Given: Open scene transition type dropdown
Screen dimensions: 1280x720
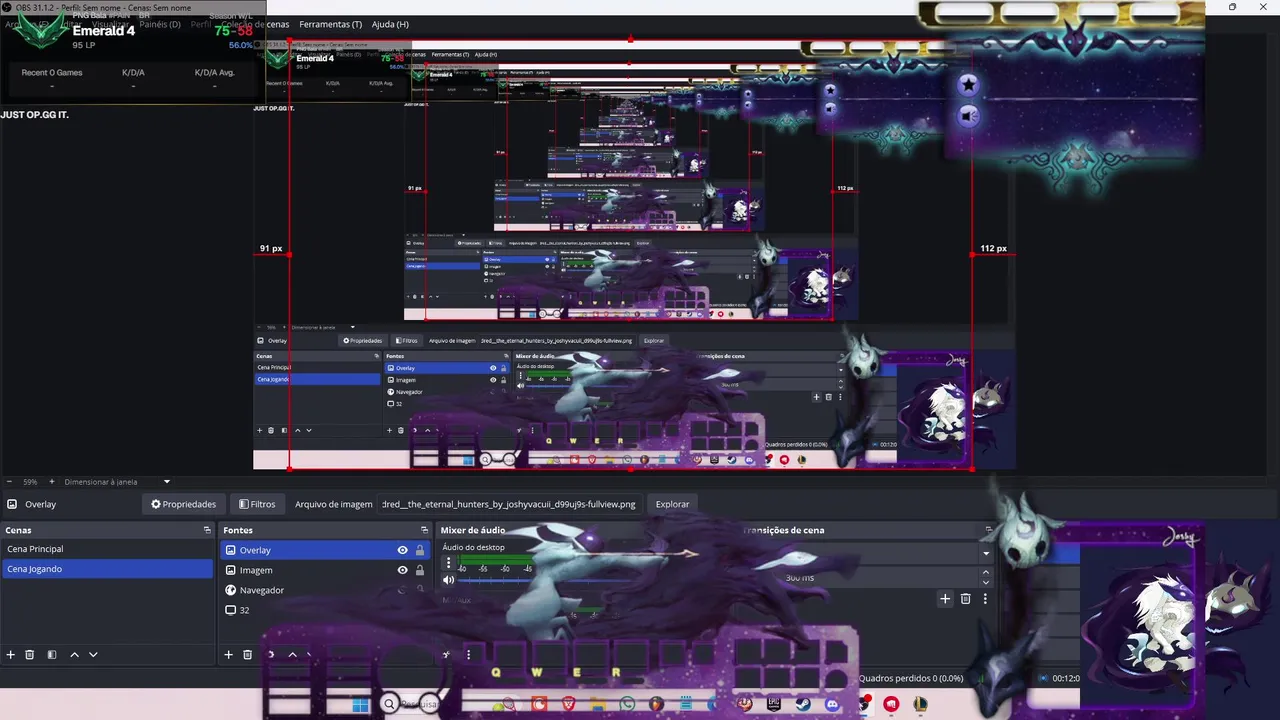Looking at the screenshot, I should pyautogui.click(x=986, y=553).
